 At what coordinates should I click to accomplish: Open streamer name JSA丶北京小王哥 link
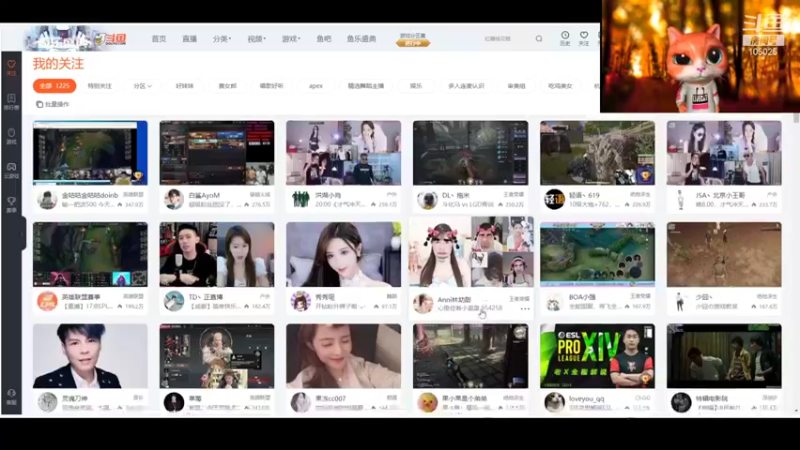[720, 195]
